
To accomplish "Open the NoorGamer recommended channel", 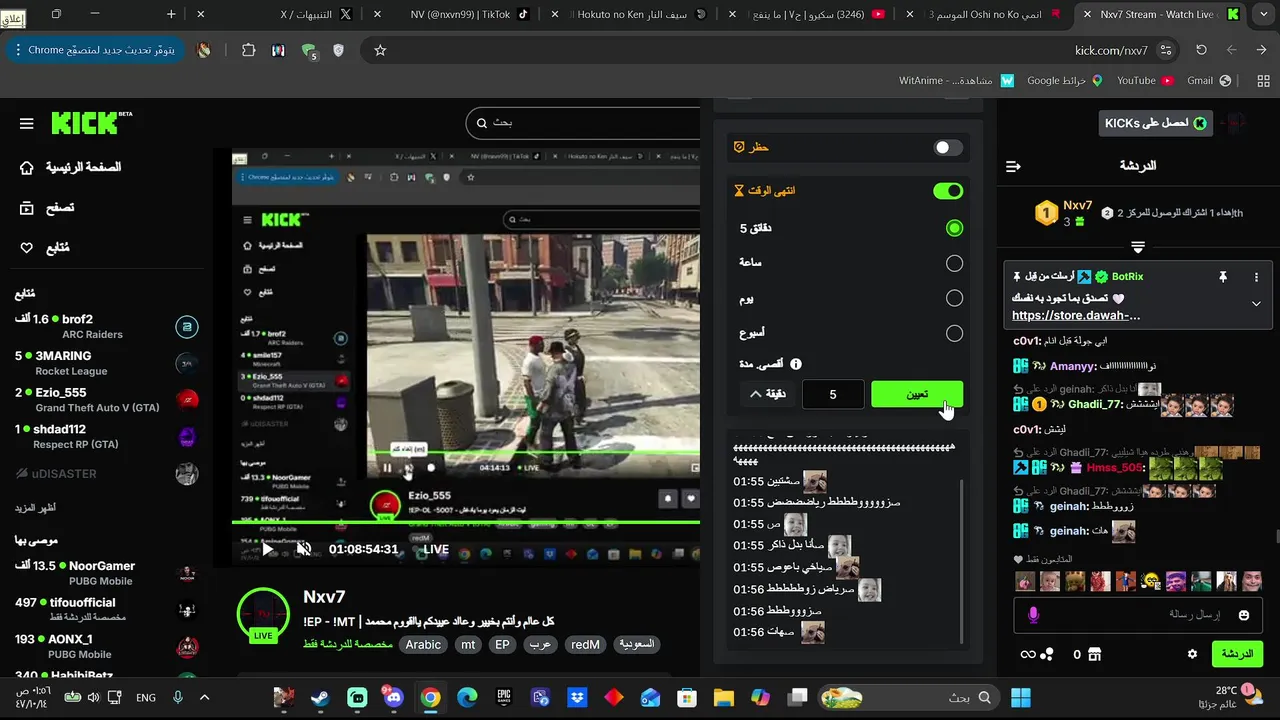I will (x=107, y=573).
